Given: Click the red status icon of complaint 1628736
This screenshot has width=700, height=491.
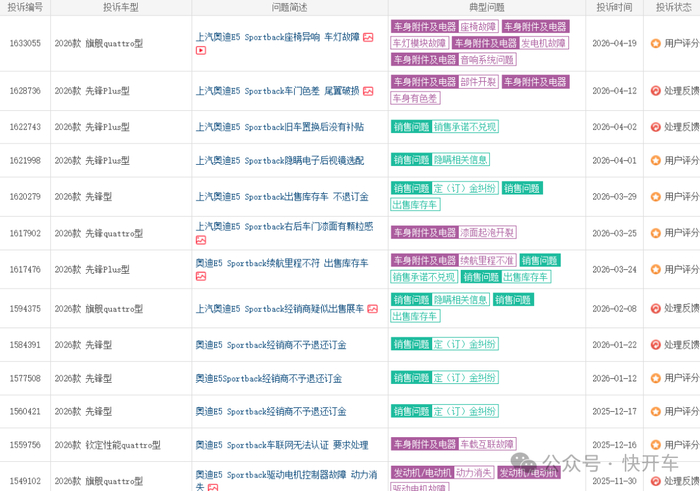Looking at the screenshot, I should (x=655, y=91).
